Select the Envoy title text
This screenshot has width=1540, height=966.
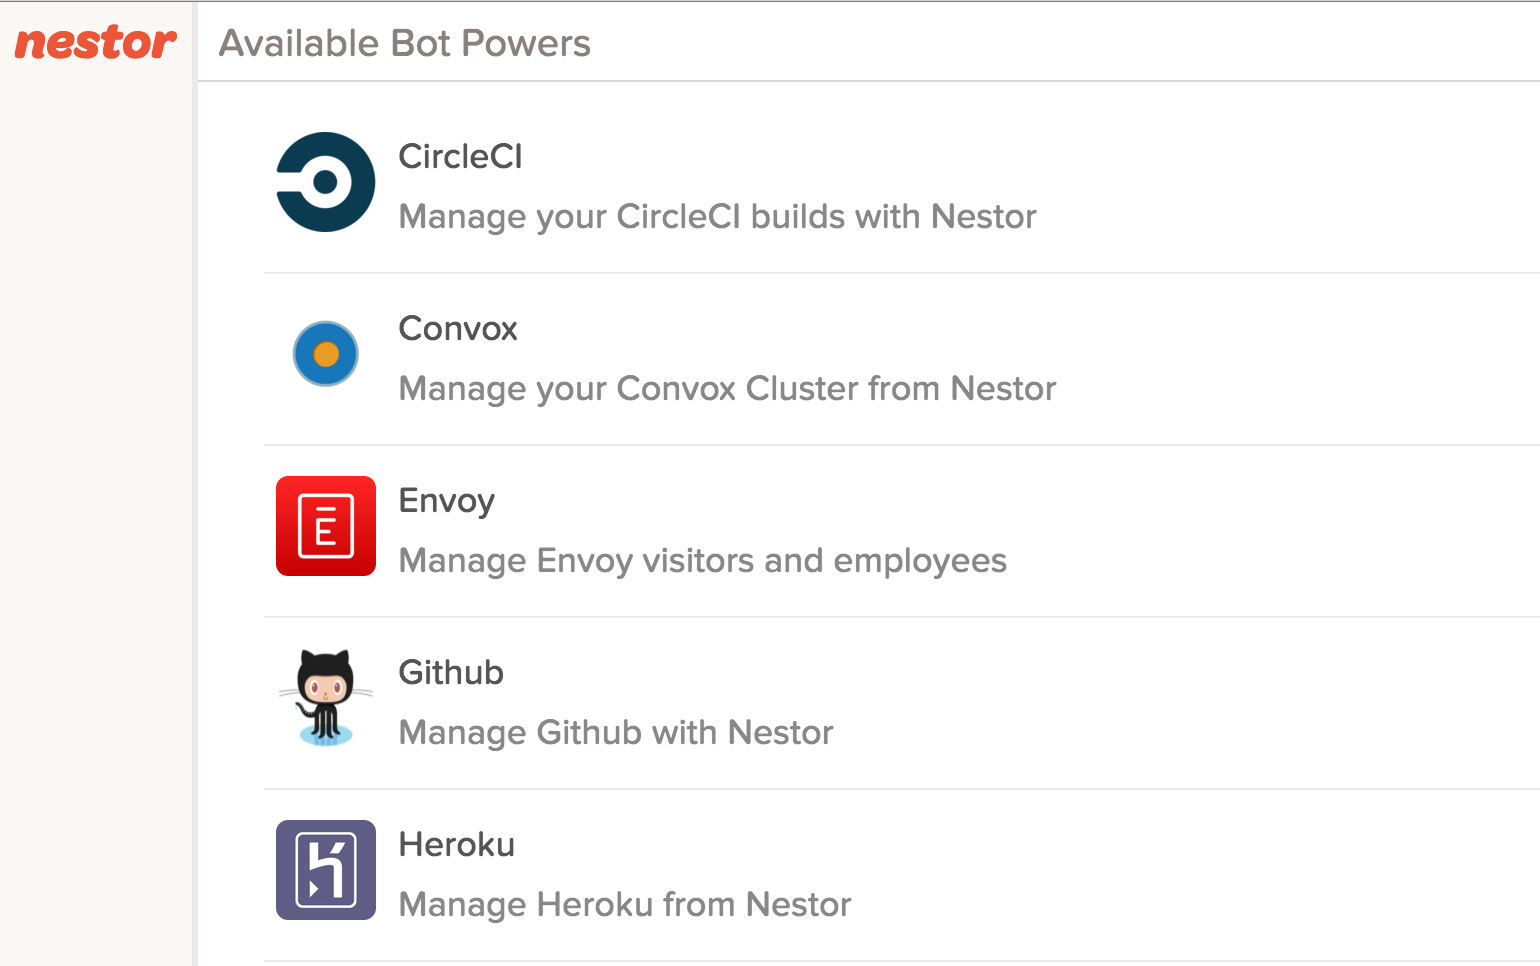point(446,501)
